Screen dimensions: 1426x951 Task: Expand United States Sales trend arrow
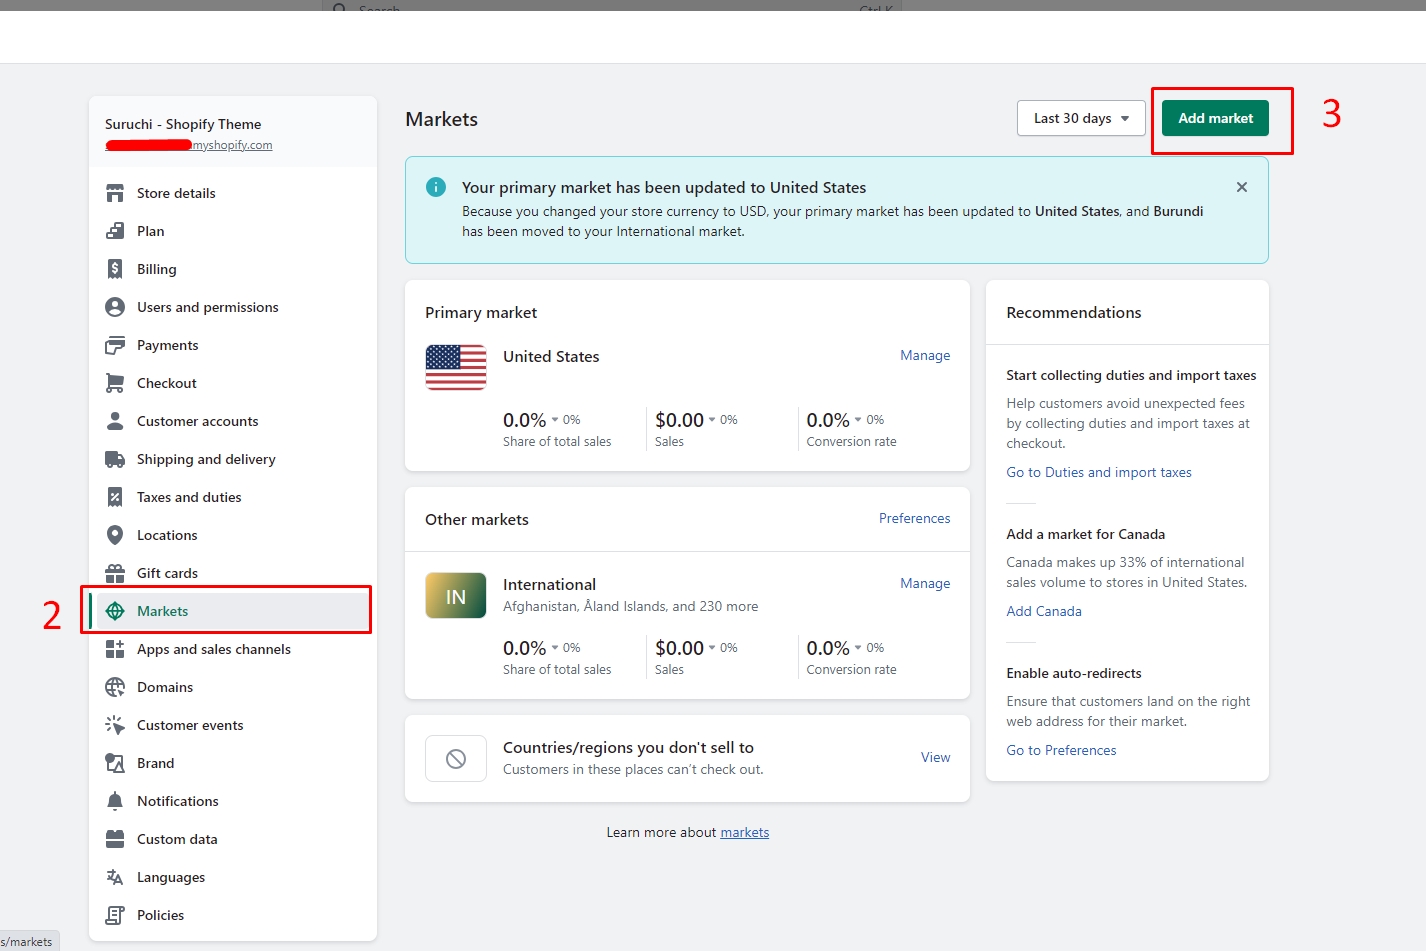coord(712,420)
